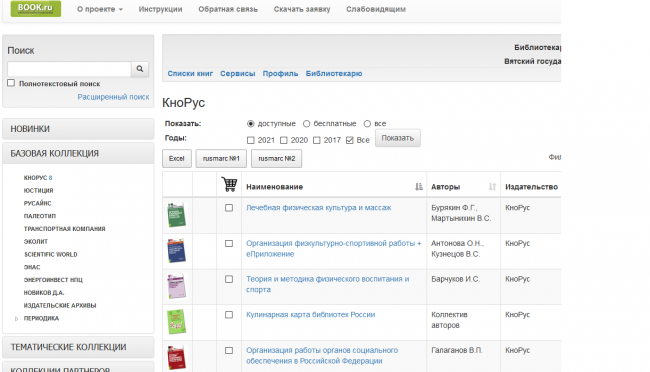650x372 pixels.
Task: Select НОВИКОВ Д.А. in the collection list
Action: 44,293
